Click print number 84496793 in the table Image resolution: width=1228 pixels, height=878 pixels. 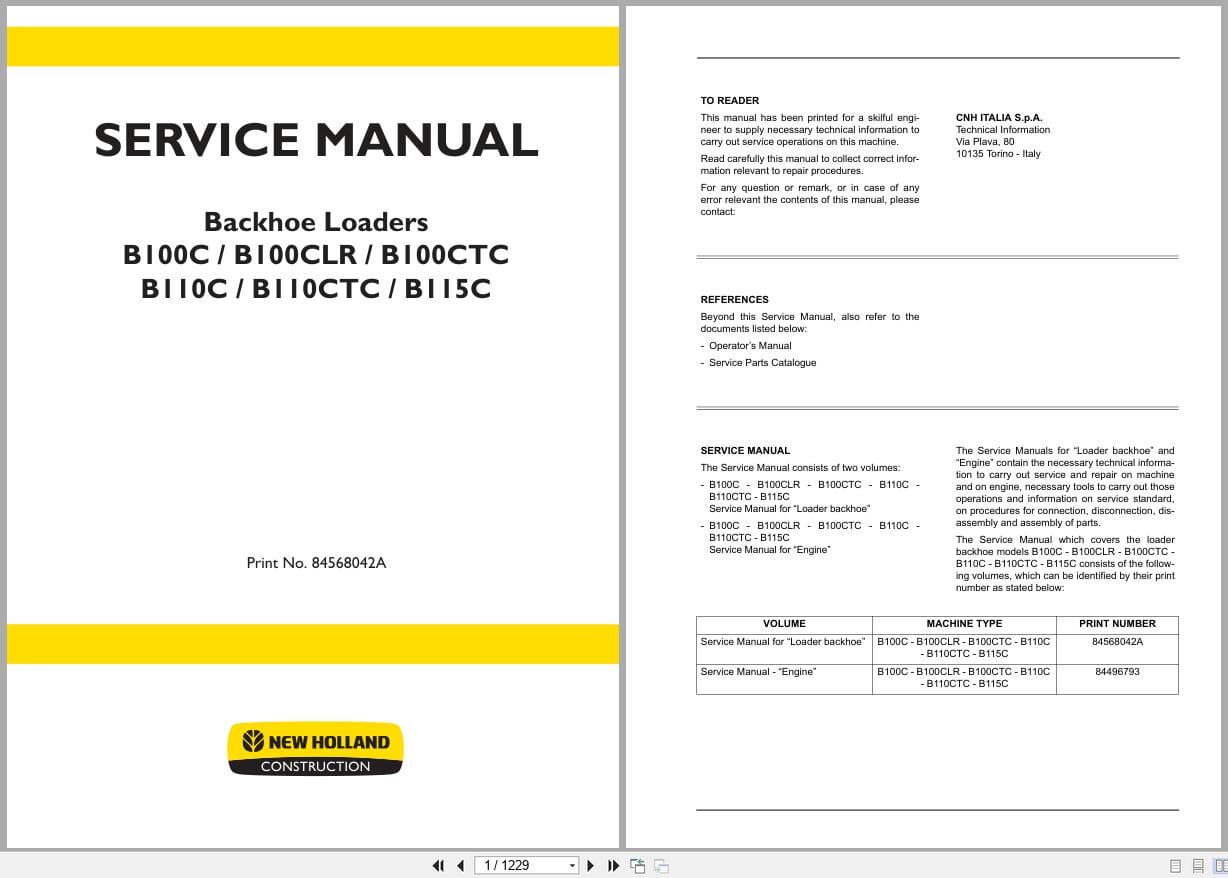click(x=1117, y=671)
